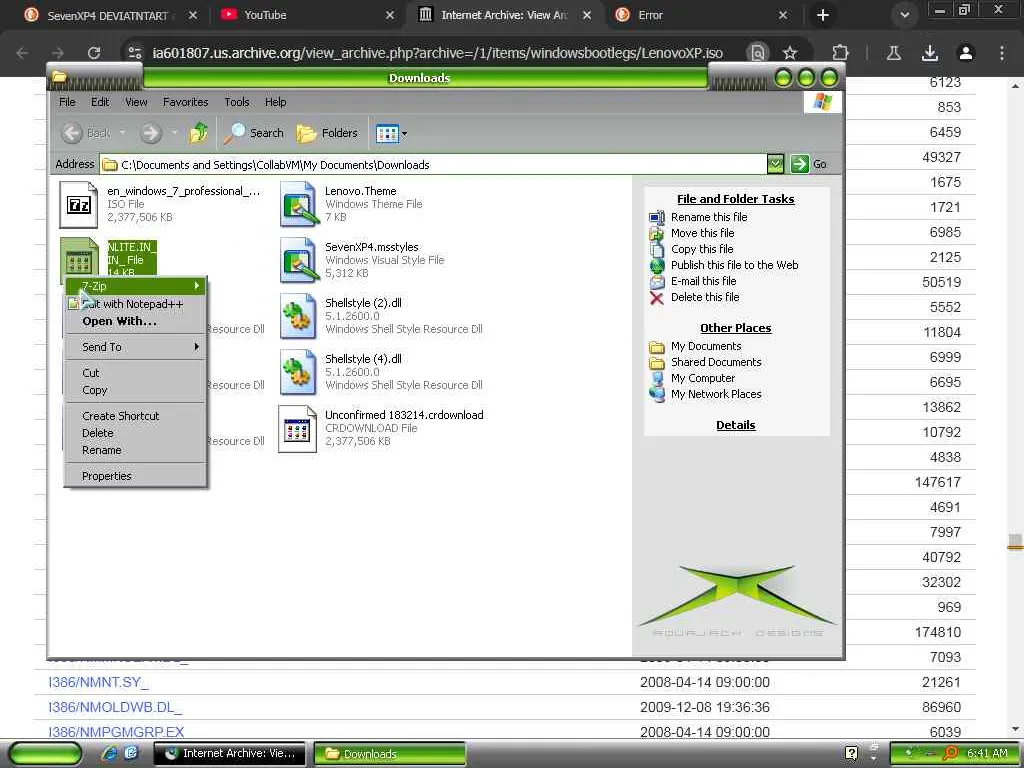Screen dimensions: 1024x768
Task: Choose Edit with Notepad++ from context menu
Action: 136,304
